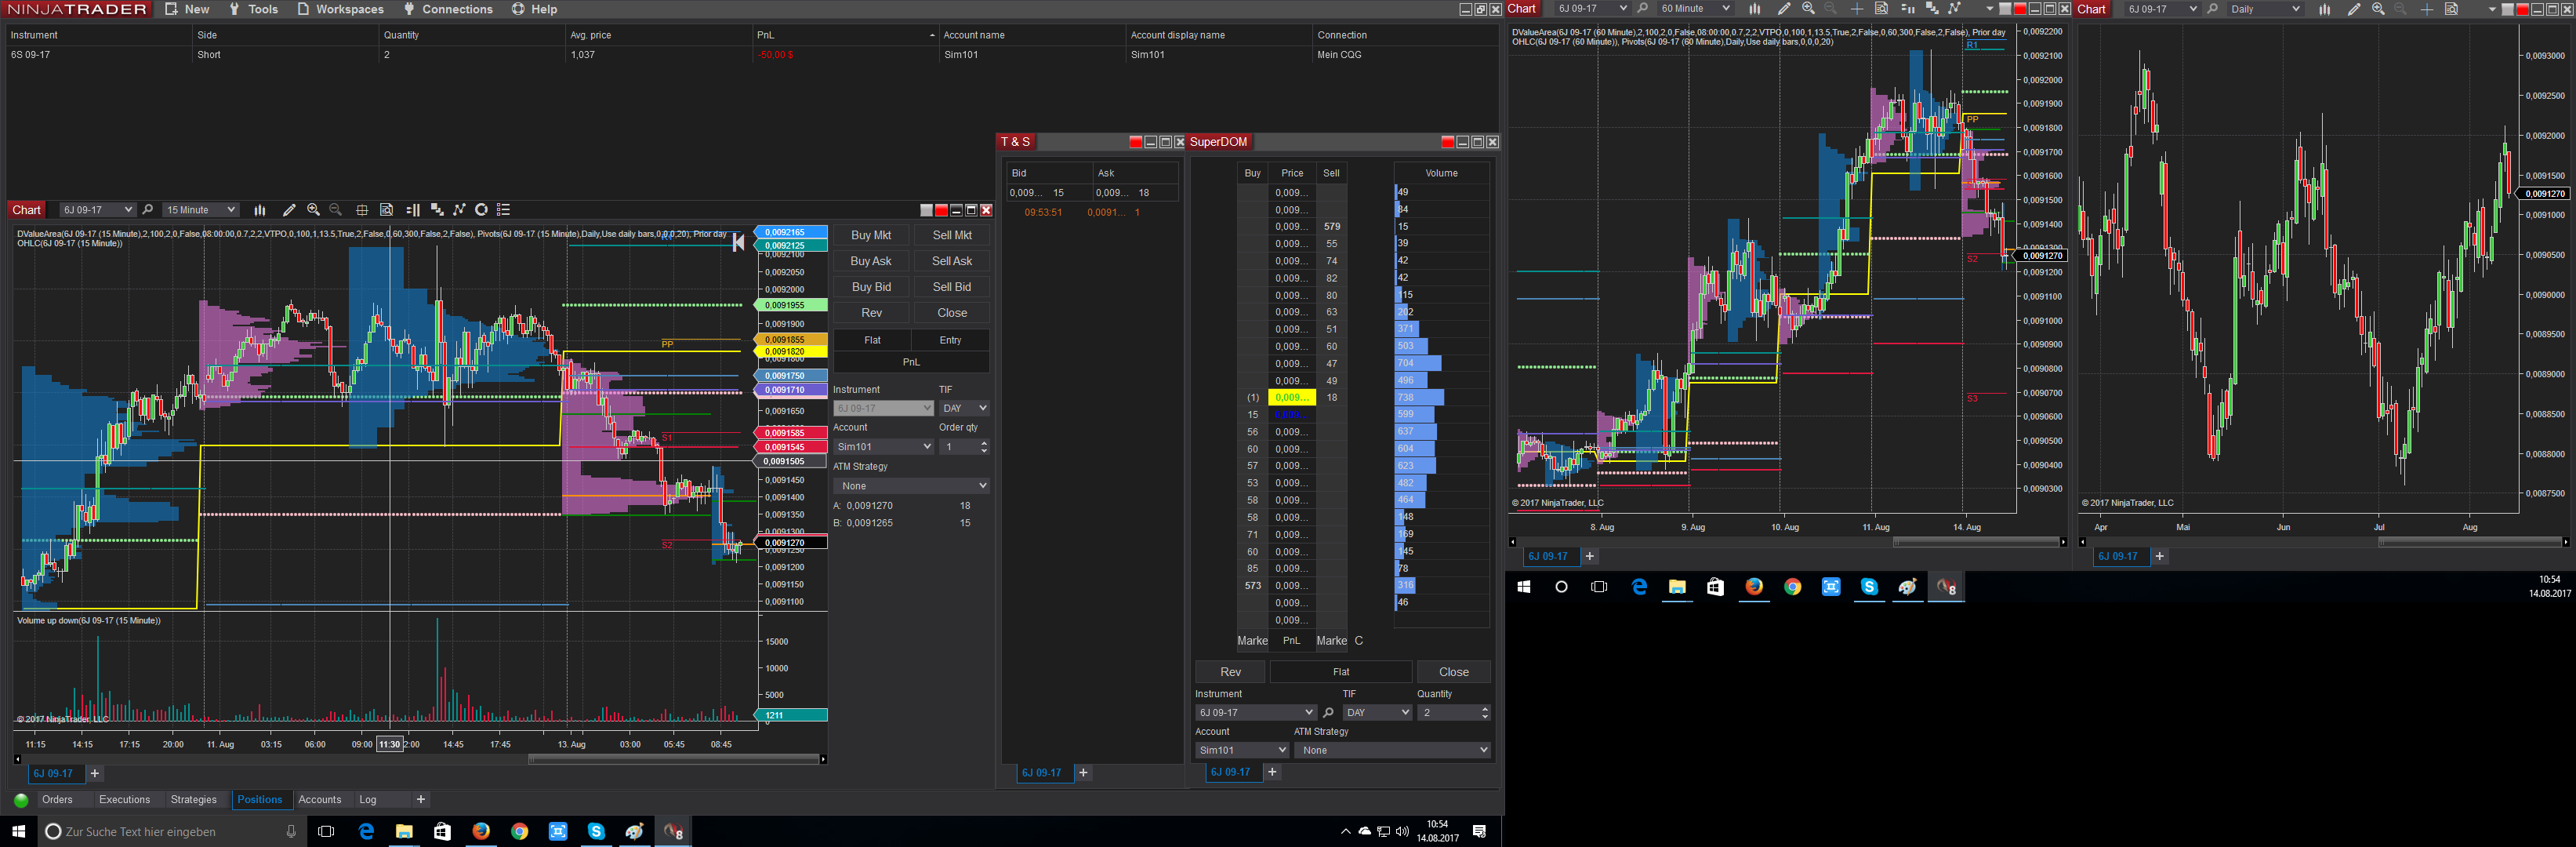Click Sell Bid in Chart Trader
The height and width of the screenshot is (847, 2576).
point(952,287)
